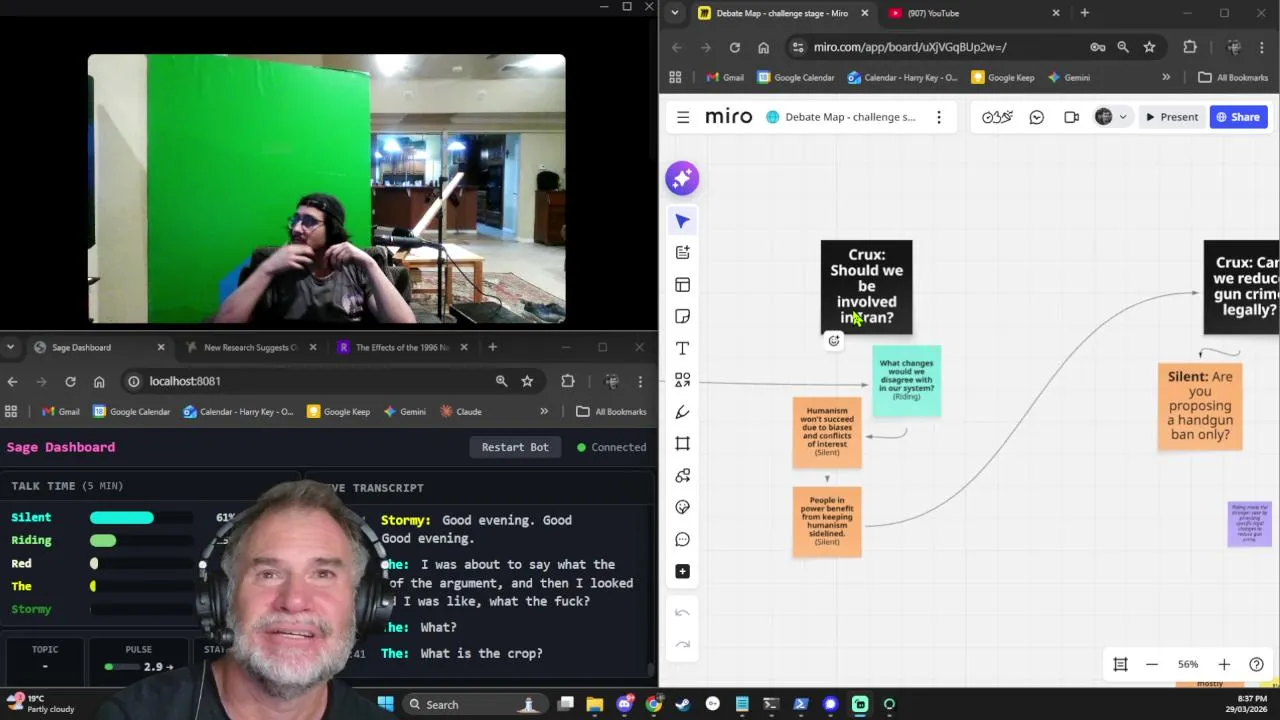Select the Debate Map Miro tab
This screenshot has width=1280, height=720.
click(x=781, y=13)
